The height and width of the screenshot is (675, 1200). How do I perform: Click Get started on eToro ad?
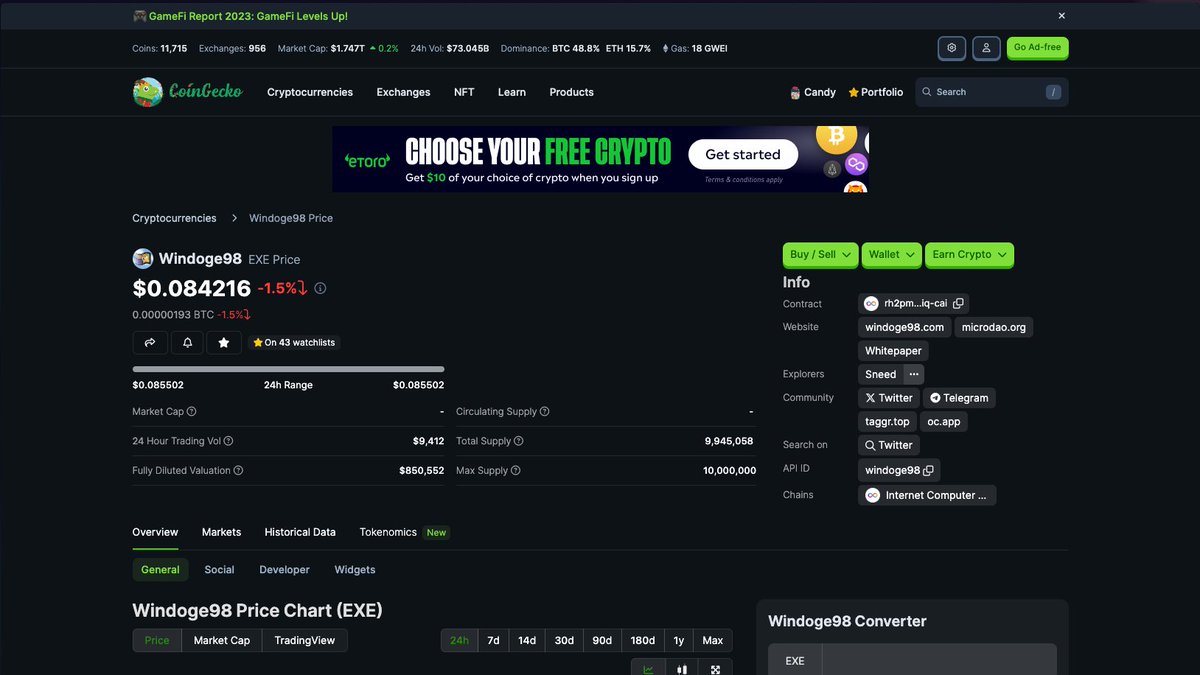coord(743,155)
